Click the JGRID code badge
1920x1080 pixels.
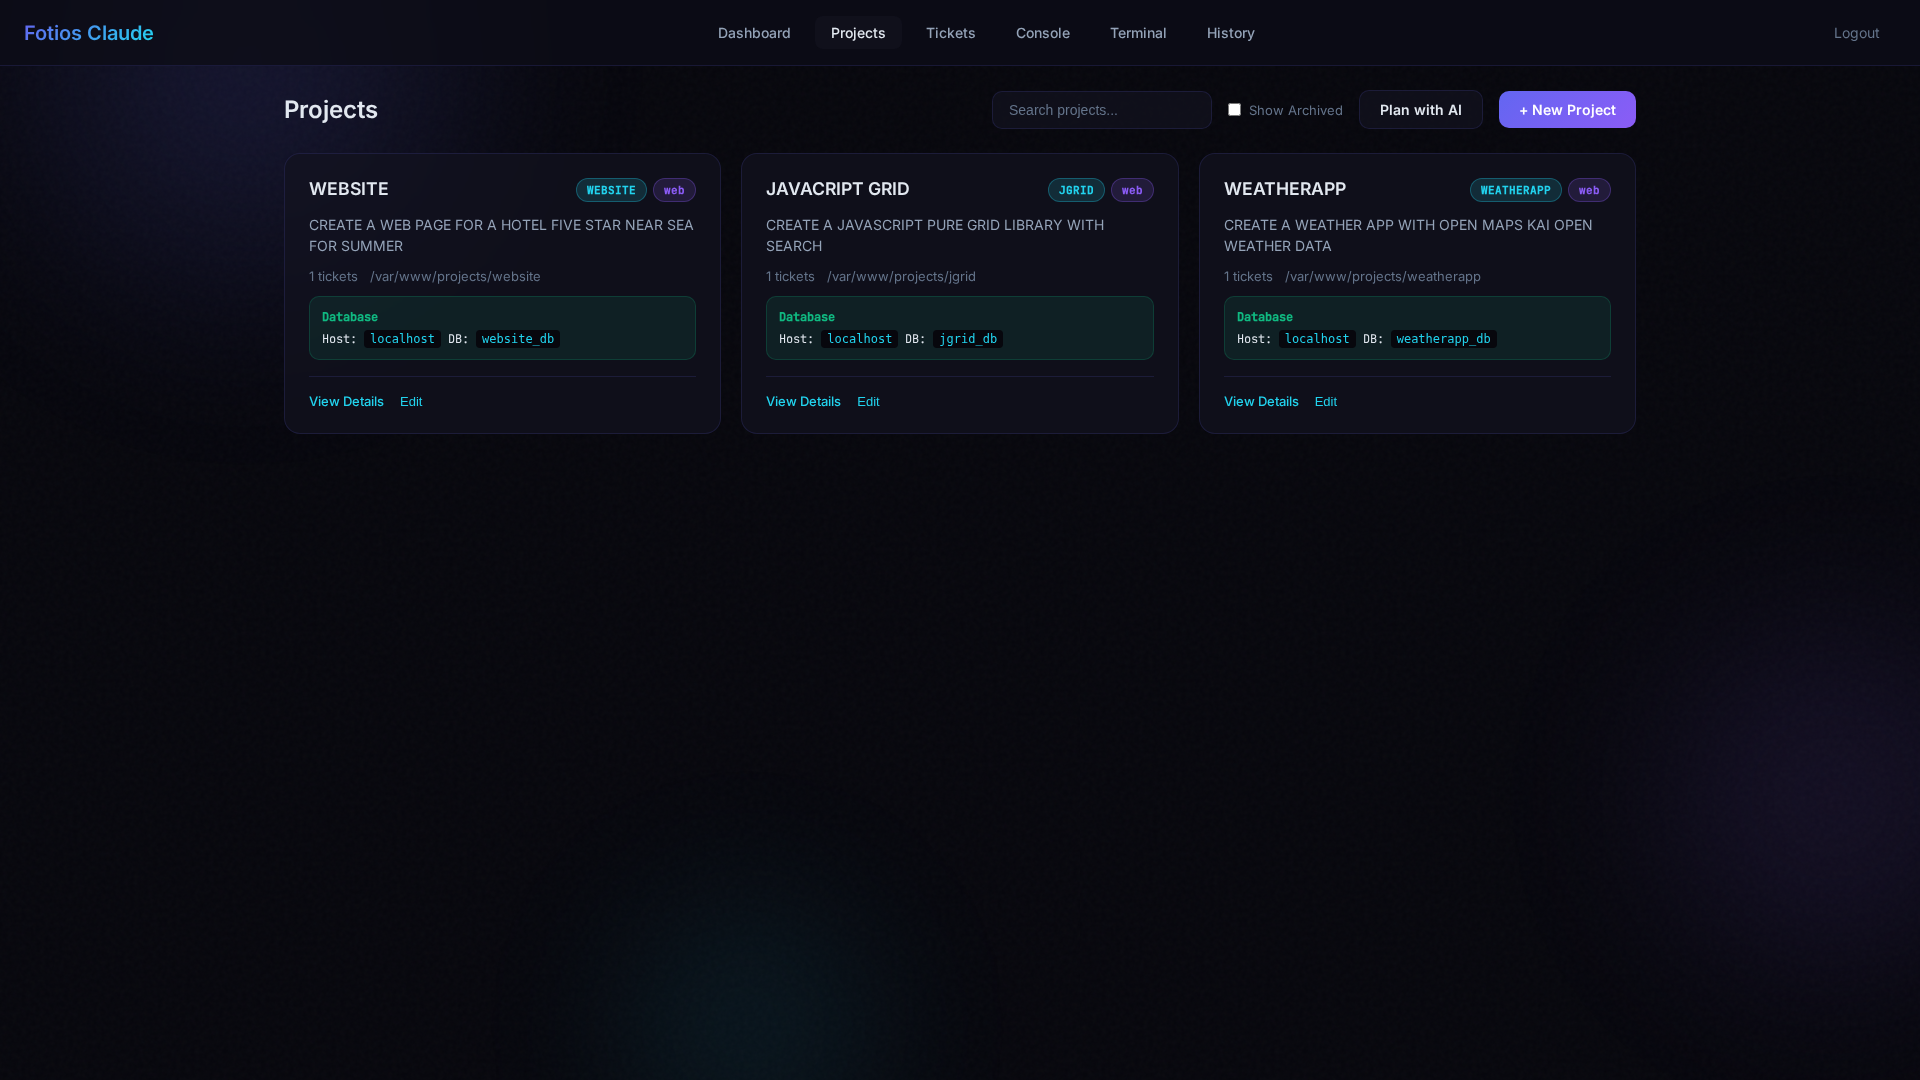point(1075,190)
